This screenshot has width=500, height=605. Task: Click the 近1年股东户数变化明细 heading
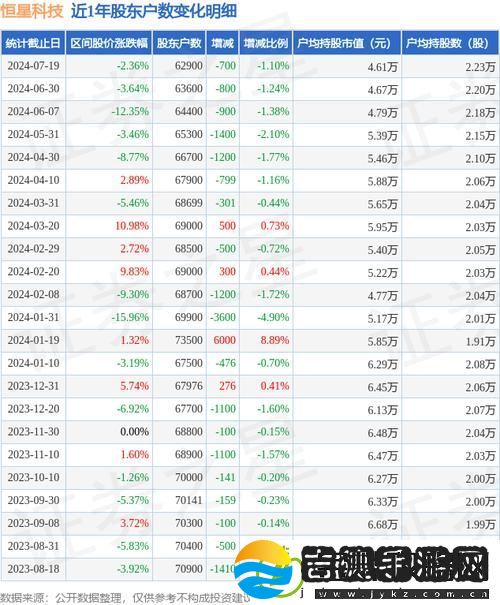click(154, 10)
